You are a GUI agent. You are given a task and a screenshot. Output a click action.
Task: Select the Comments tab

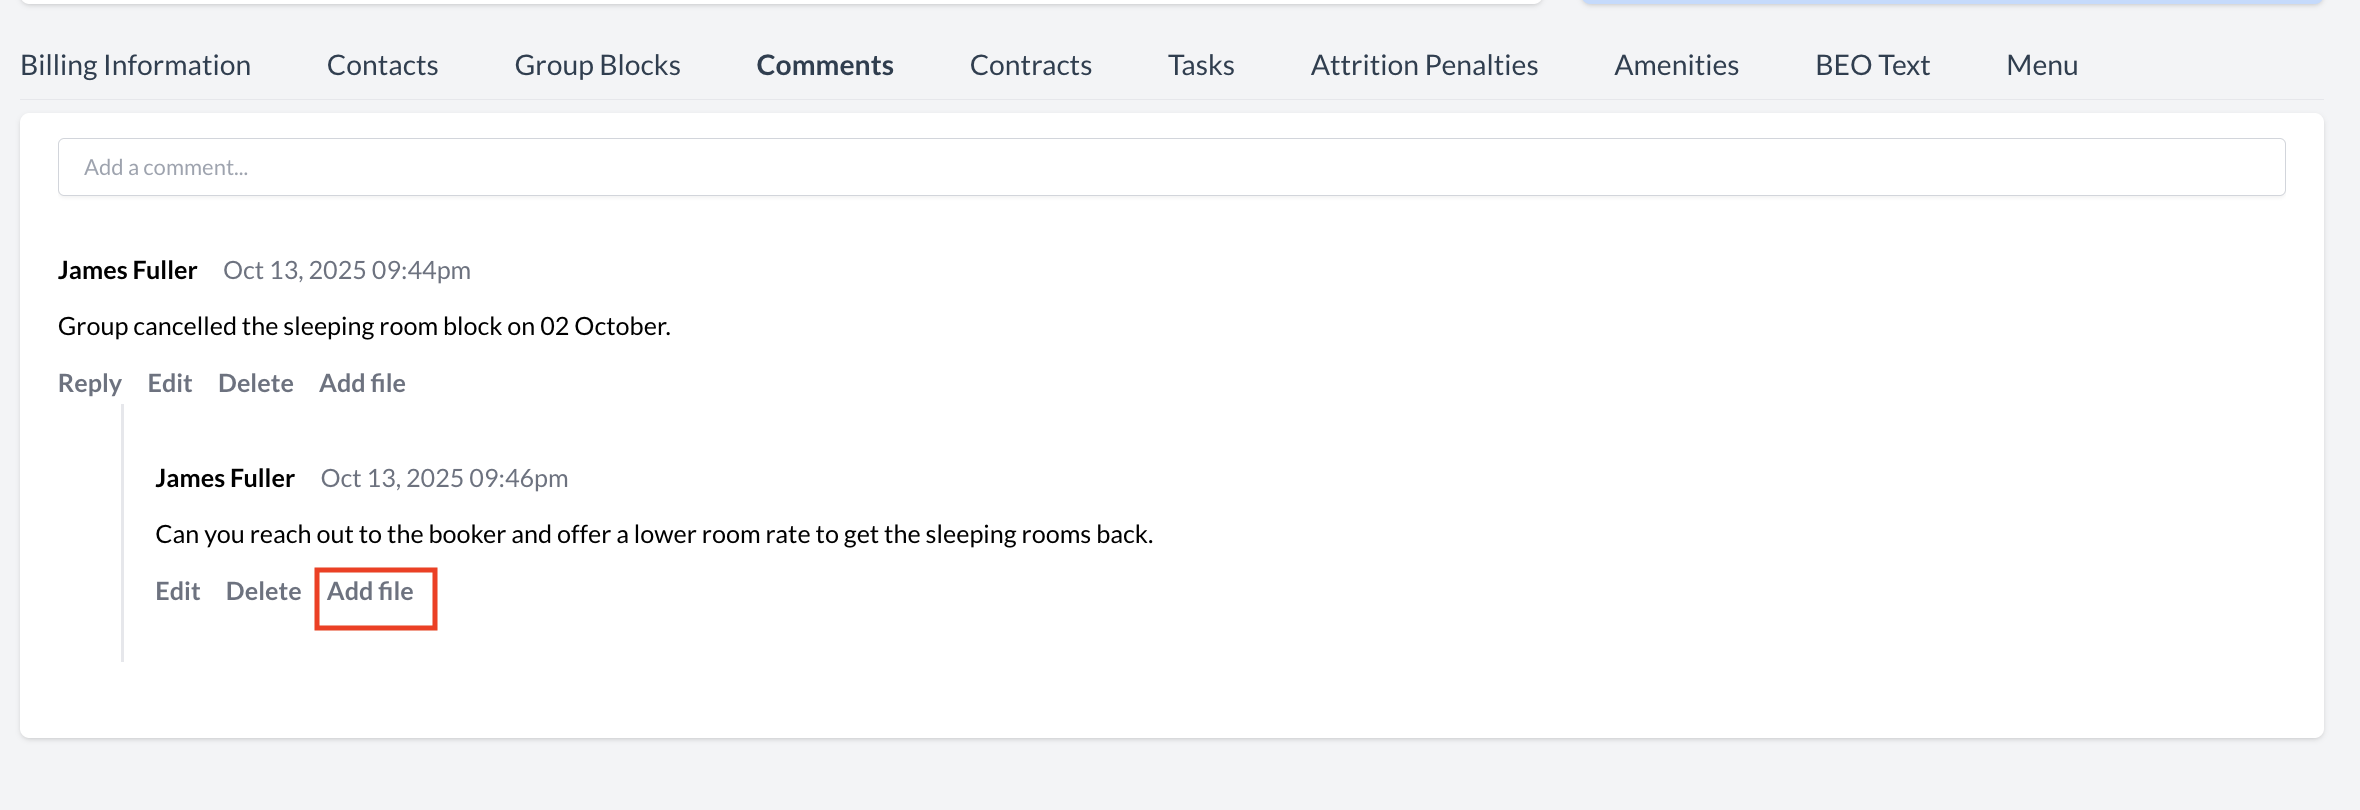[x=823, y=64]
